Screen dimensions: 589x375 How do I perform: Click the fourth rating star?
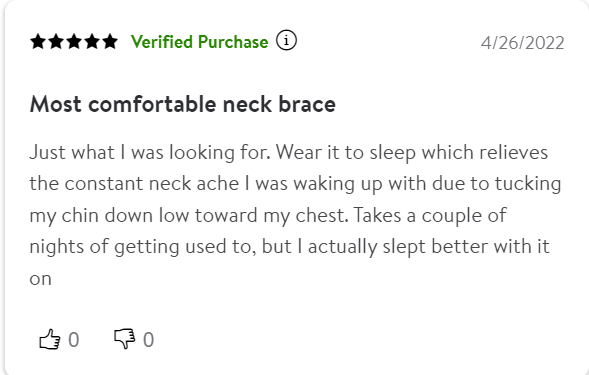click(x=92, y=41)
